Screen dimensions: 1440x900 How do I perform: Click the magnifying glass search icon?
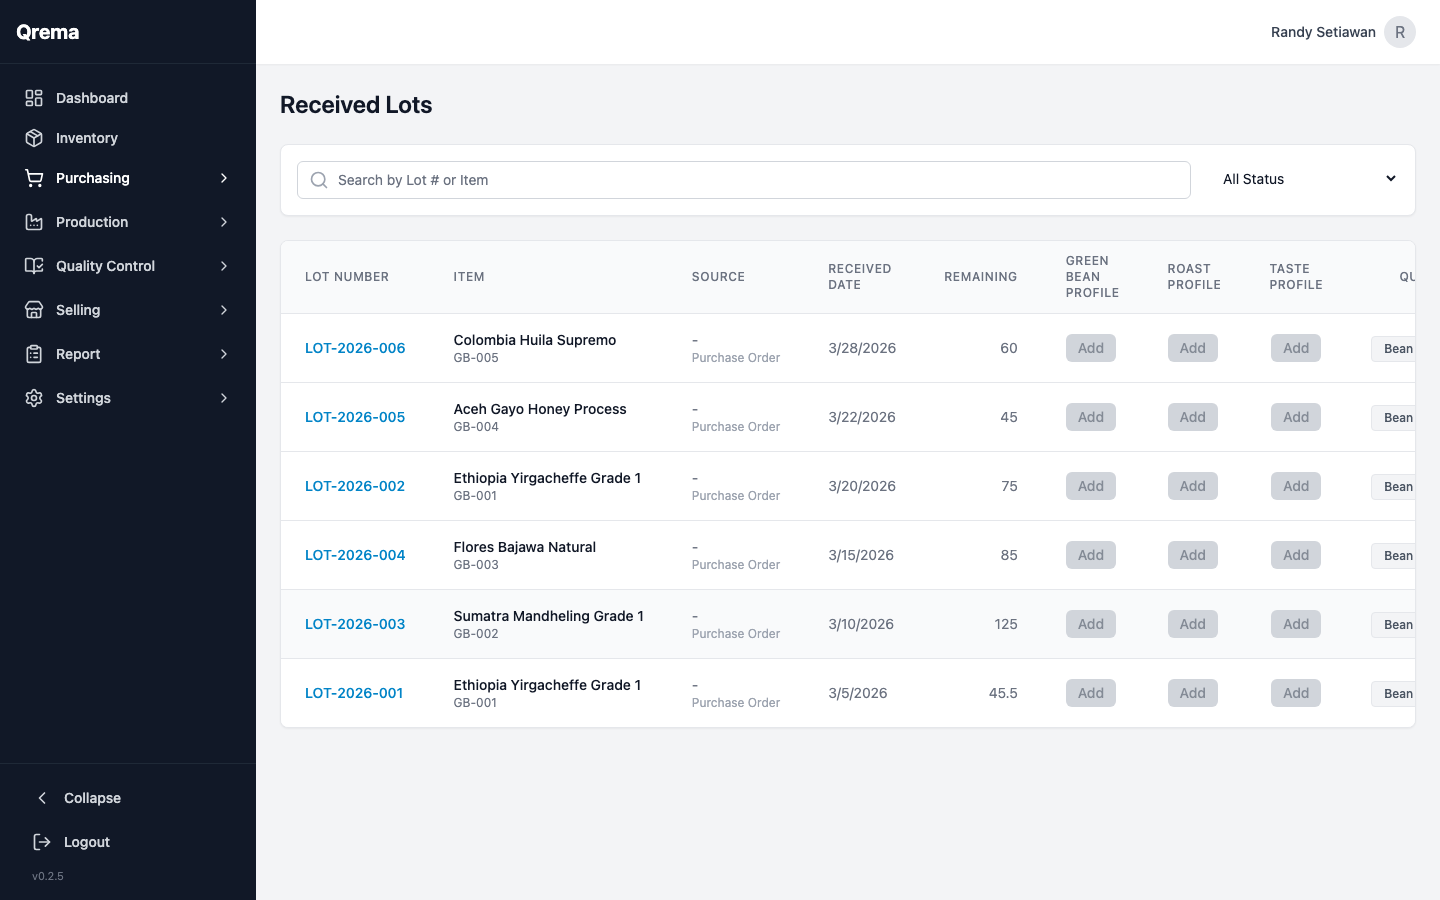point(318,180)
